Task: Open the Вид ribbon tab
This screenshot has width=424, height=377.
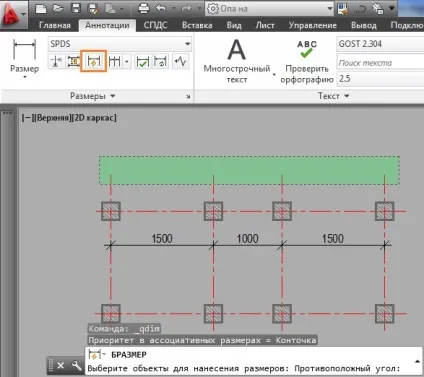Action: 234,25
